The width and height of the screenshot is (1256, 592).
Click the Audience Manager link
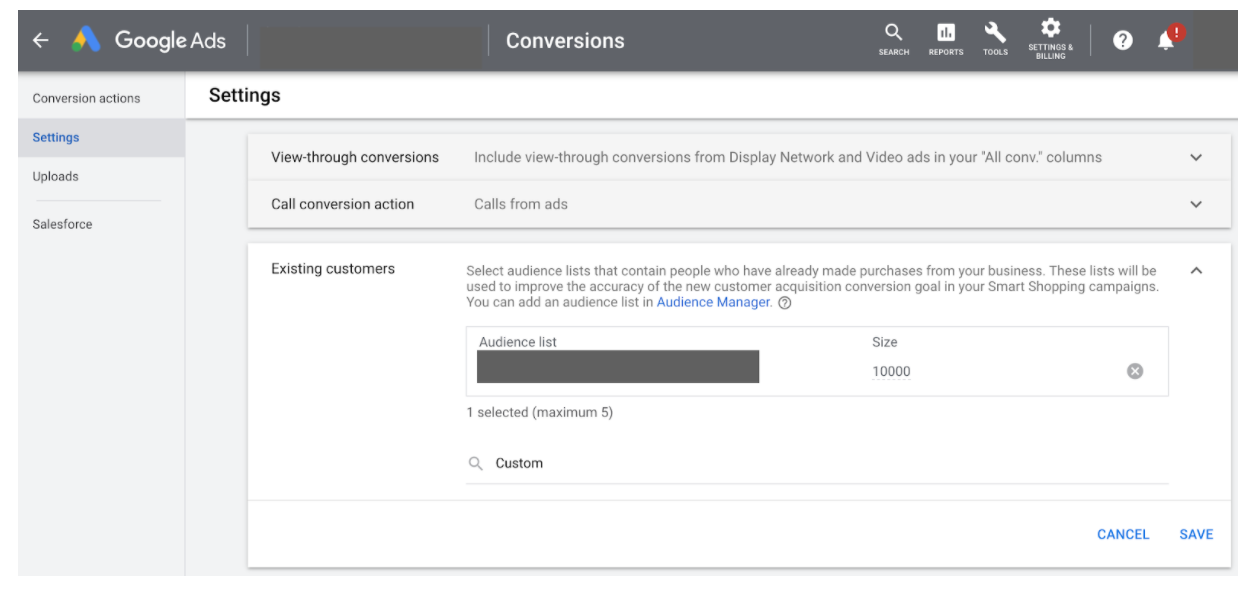(713, 302)
